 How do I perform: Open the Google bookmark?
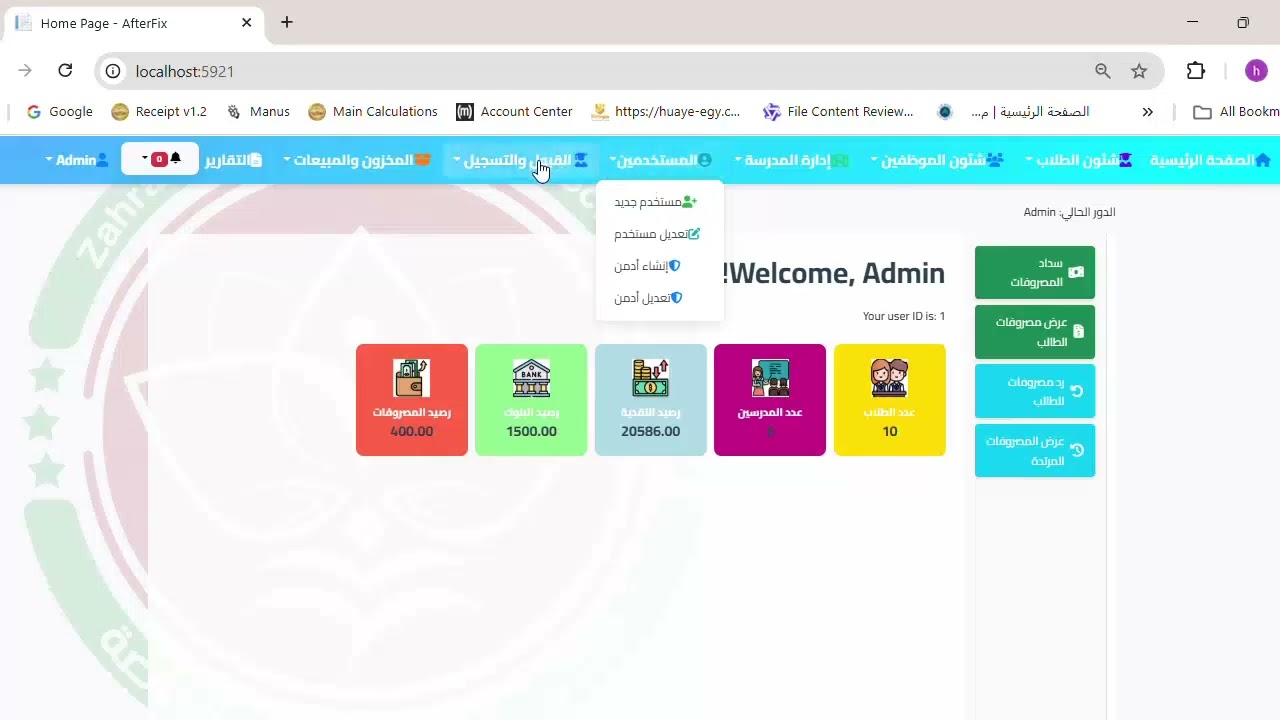tap(59, 112)
